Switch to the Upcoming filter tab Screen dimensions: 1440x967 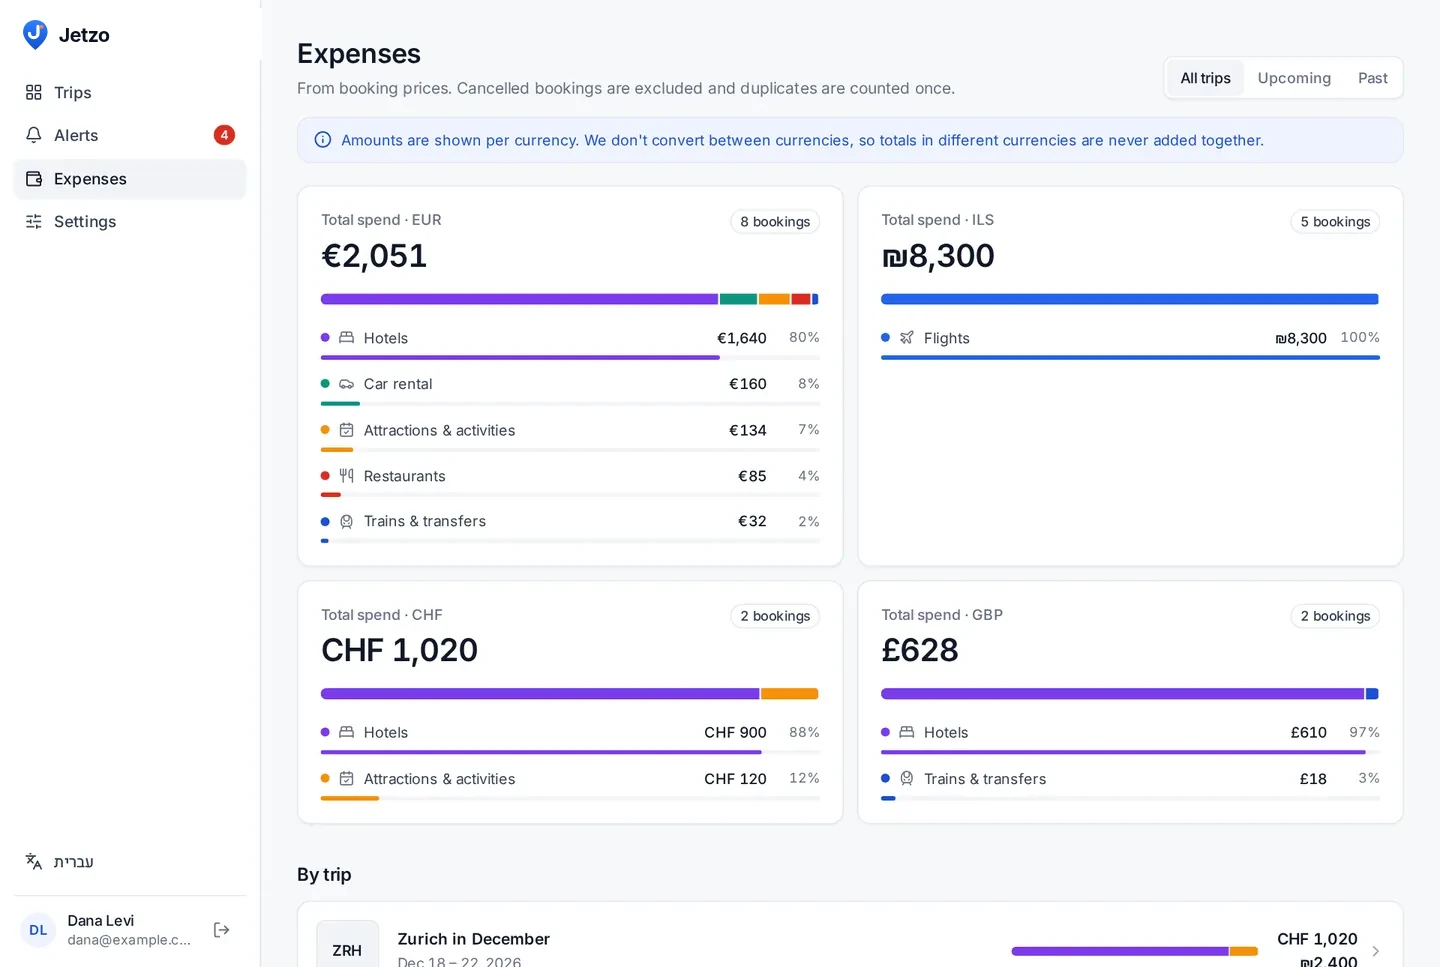click(1294, 78)
